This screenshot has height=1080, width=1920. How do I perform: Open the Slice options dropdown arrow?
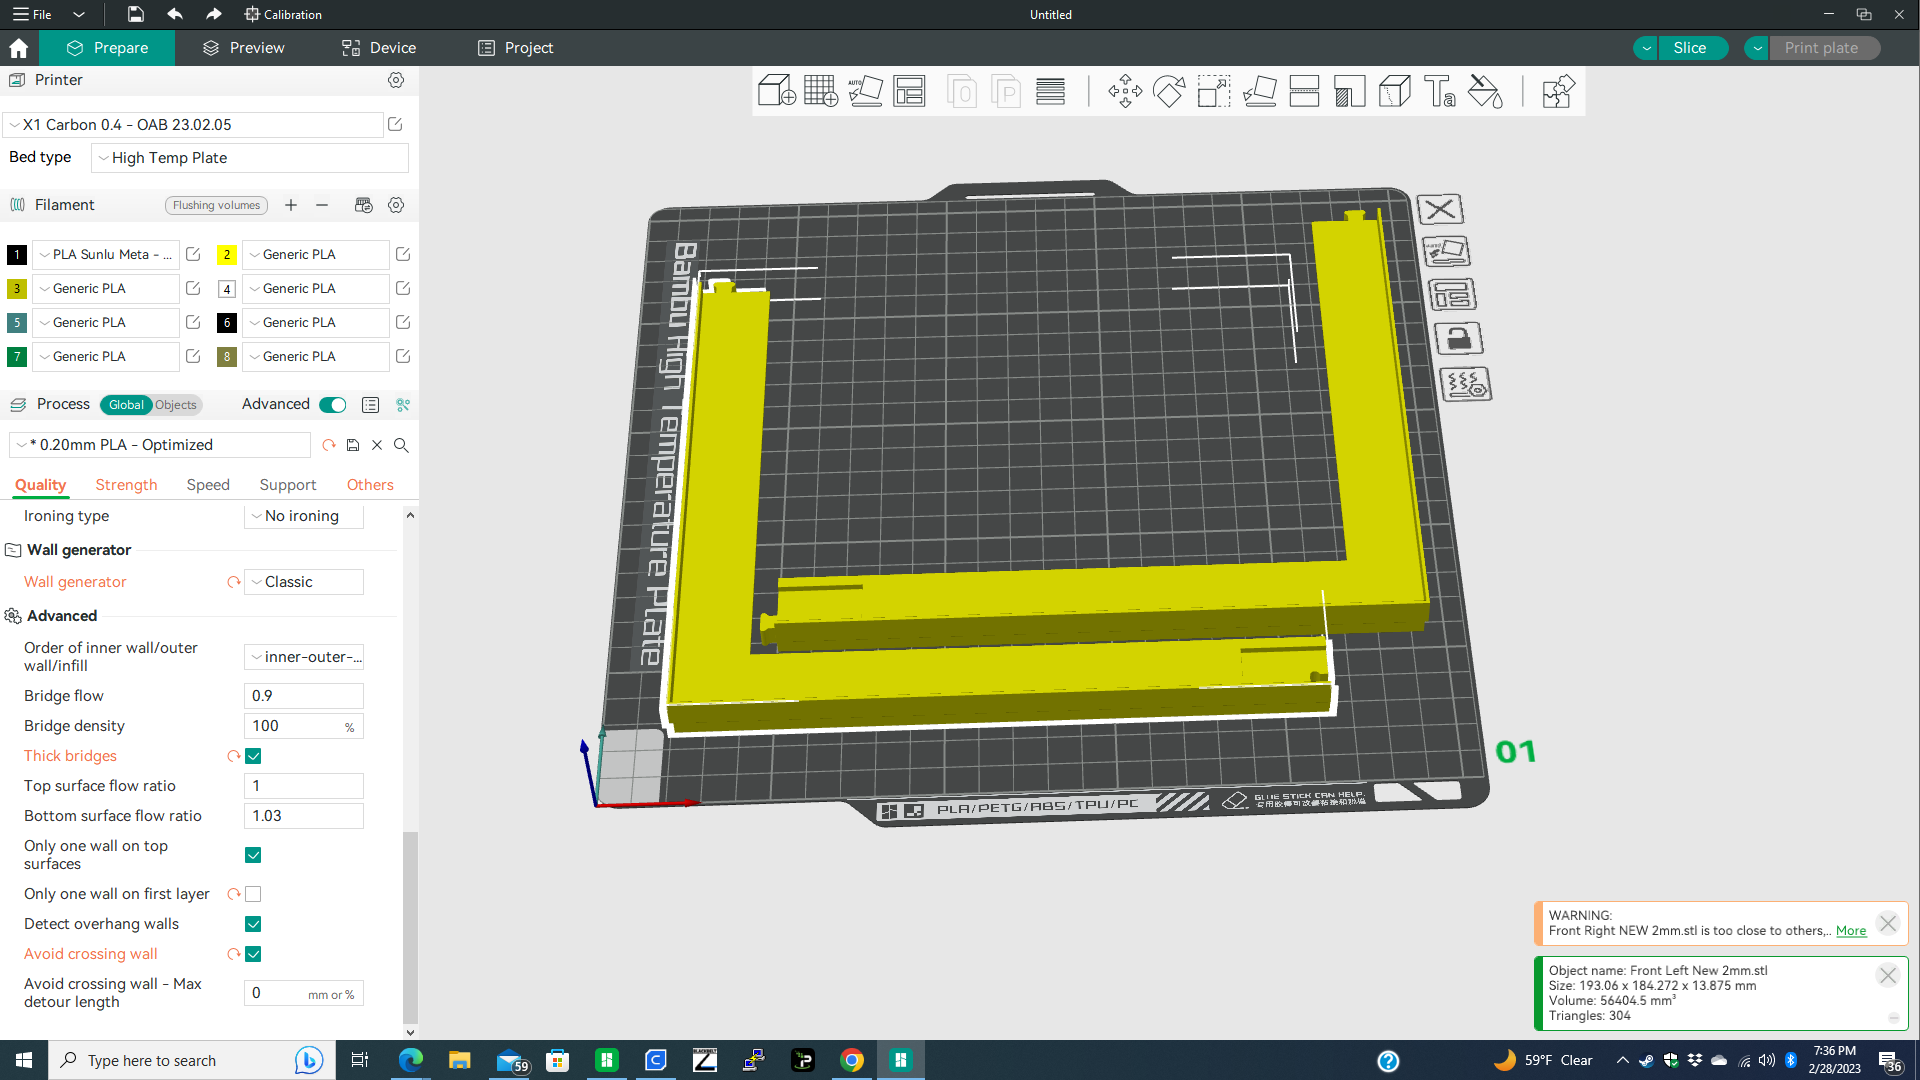click(1646, 48)
